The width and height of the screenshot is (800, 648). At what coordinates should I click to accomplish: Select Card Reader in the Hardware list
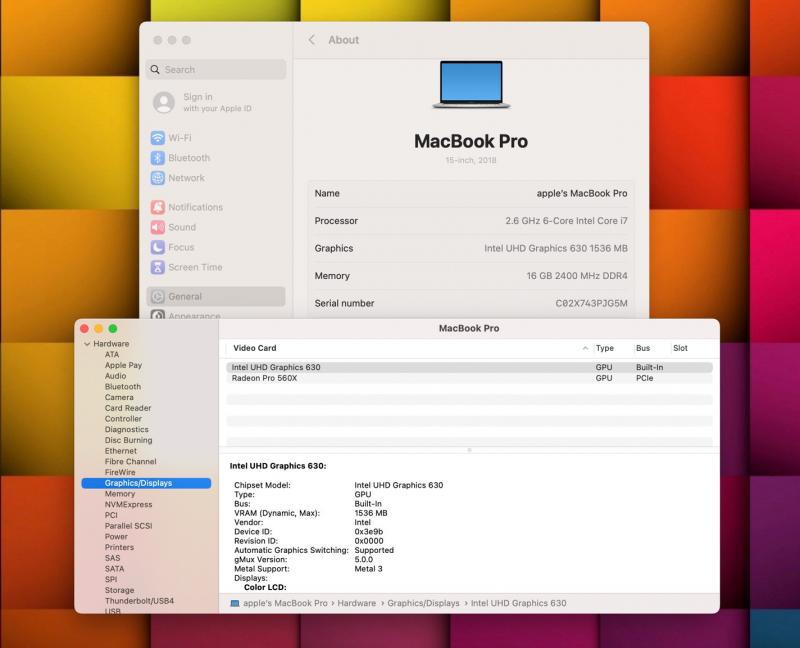(x=128, y=408)
